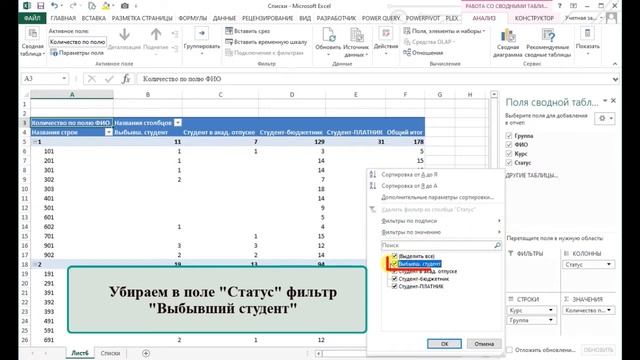
Task: Click the add new sheet plus icon
Action: tap(146, 353)
